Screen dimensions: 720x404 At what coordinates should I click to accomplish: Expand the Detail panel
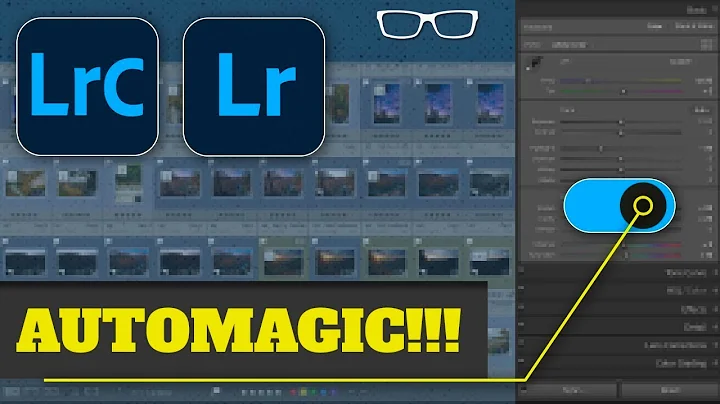point(695,327)
